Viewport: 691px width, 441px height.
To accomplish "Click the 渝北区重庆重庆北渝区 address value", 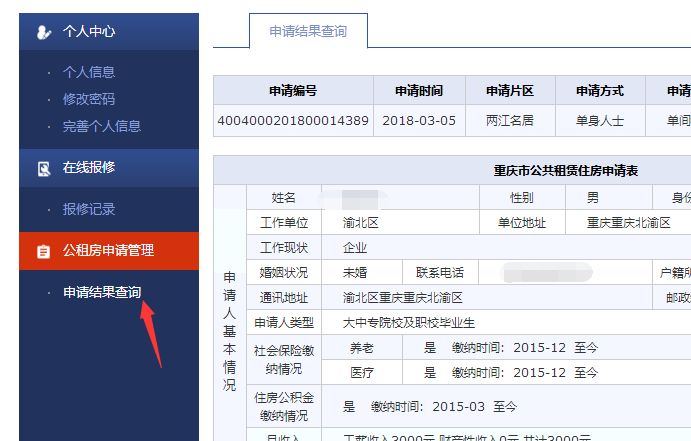I will tap(403, 298).
